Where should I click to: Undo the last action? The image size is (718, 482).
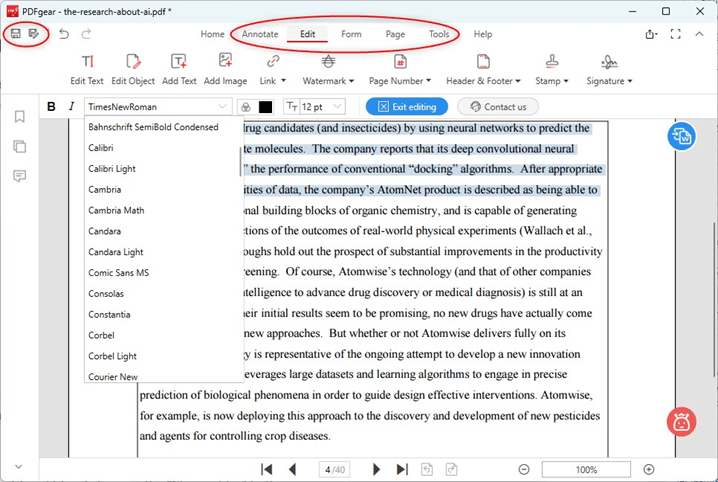[x=64, y=34]
